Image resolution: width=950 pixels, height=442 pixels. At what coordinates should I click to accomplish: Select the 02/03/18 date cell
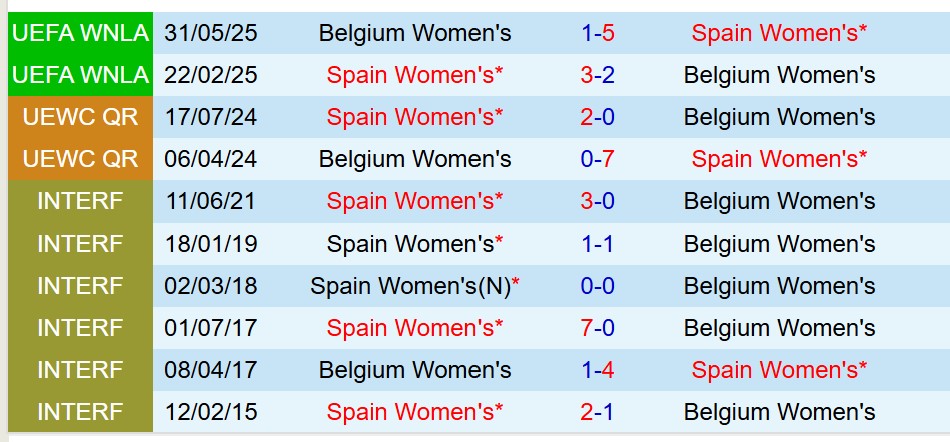pos(211,285)
